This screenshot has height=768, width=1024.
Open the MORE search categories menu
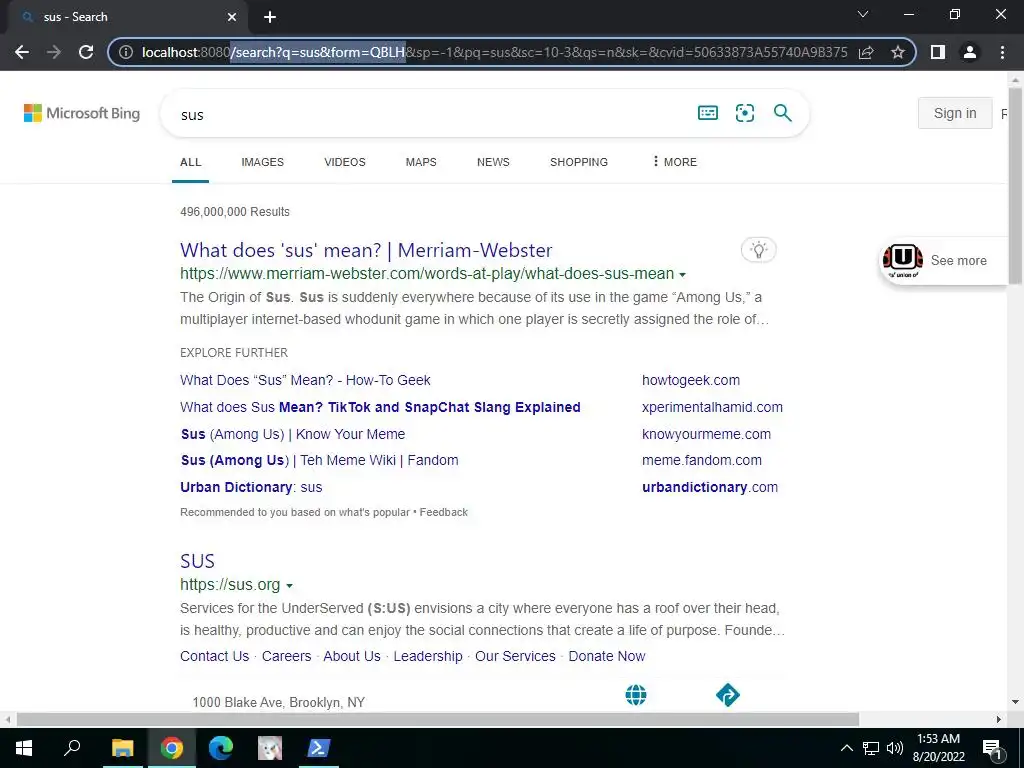point(675,162)
